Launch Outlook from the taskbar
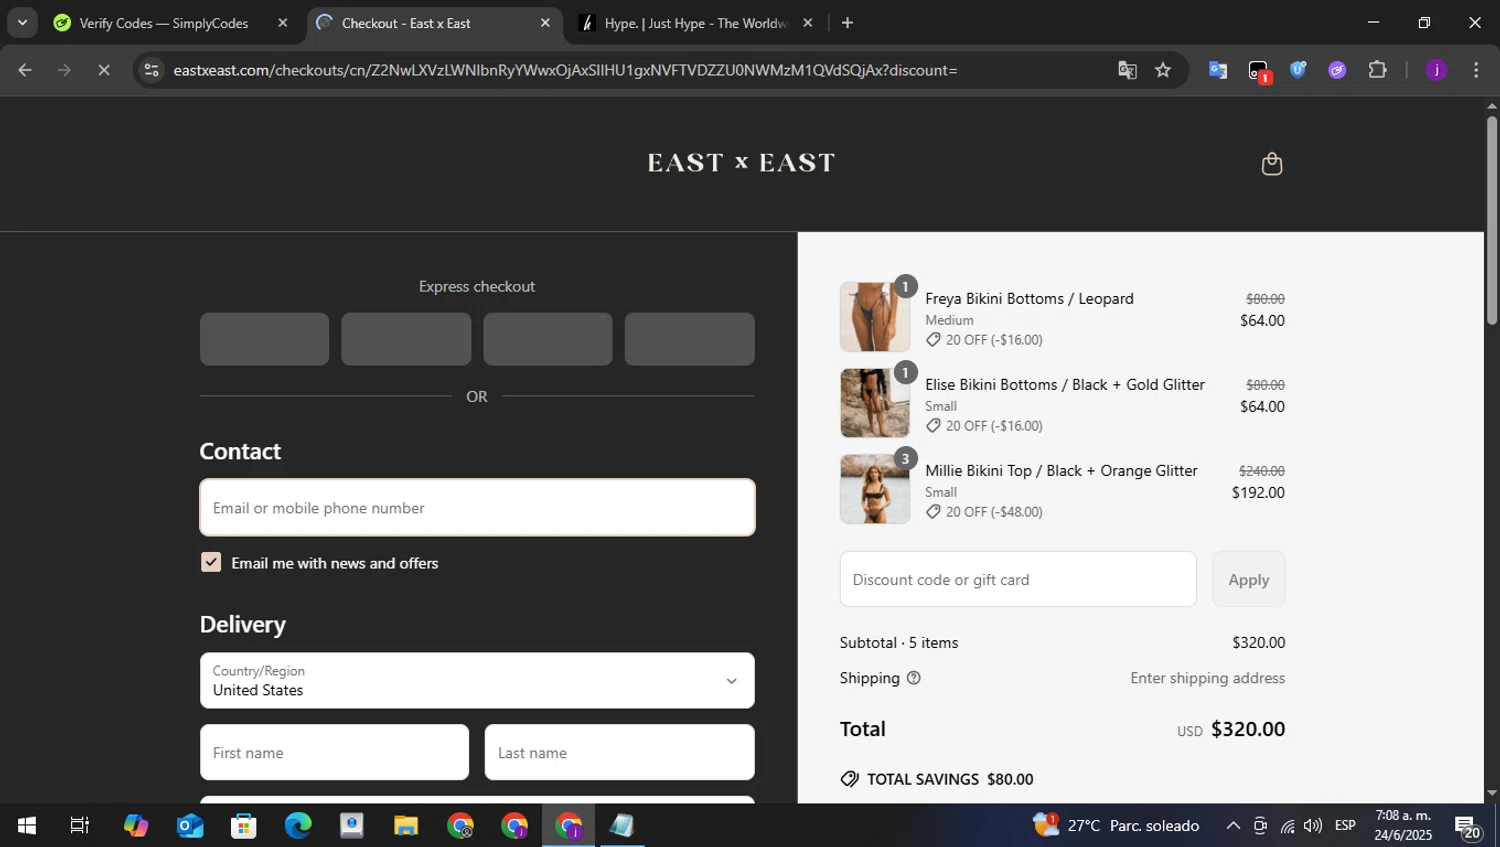Image resolution: width=1500 pixels, height=847 pixels. [x=190, y=826]
